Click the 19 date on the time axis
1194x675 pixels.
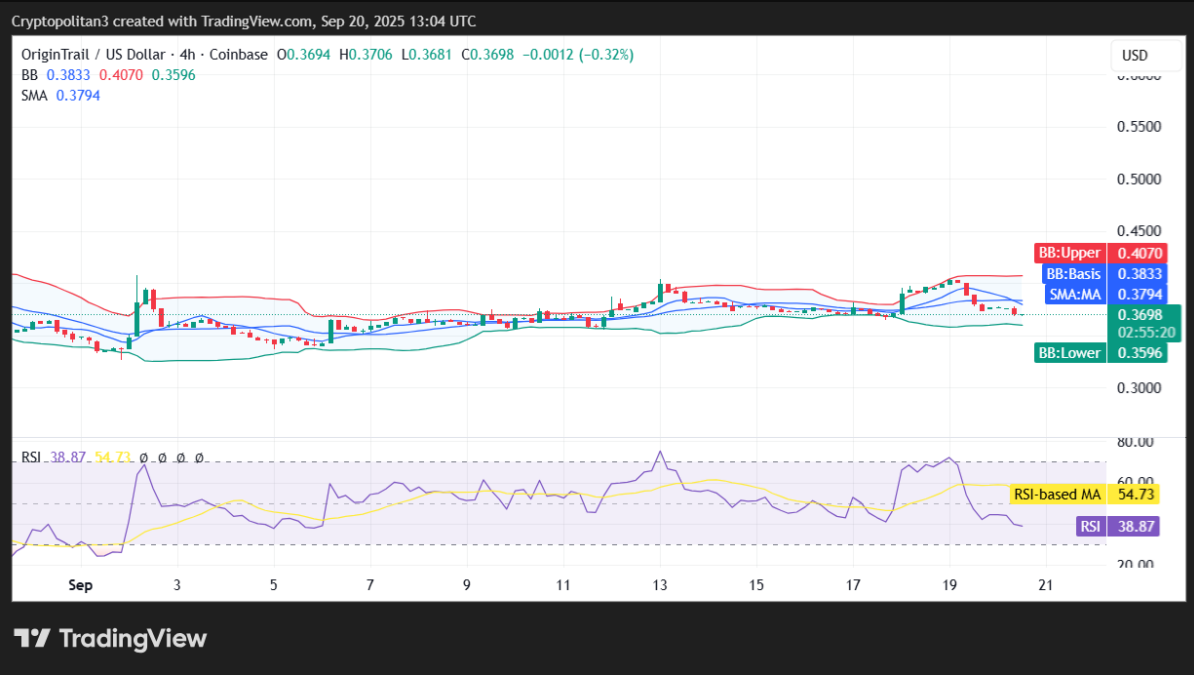coord(949,585)
